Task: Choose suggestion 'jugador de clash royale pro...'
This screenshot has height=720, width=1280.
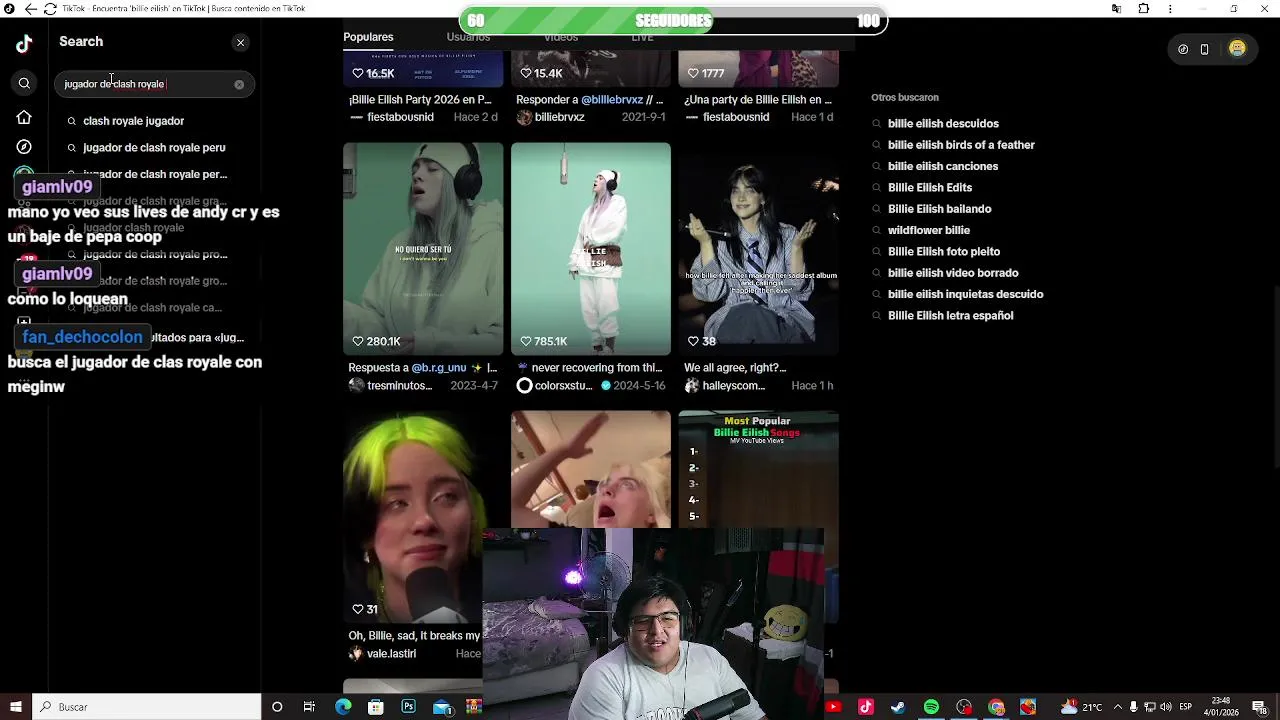Action: pyautogui.click(x=155, y=255)
